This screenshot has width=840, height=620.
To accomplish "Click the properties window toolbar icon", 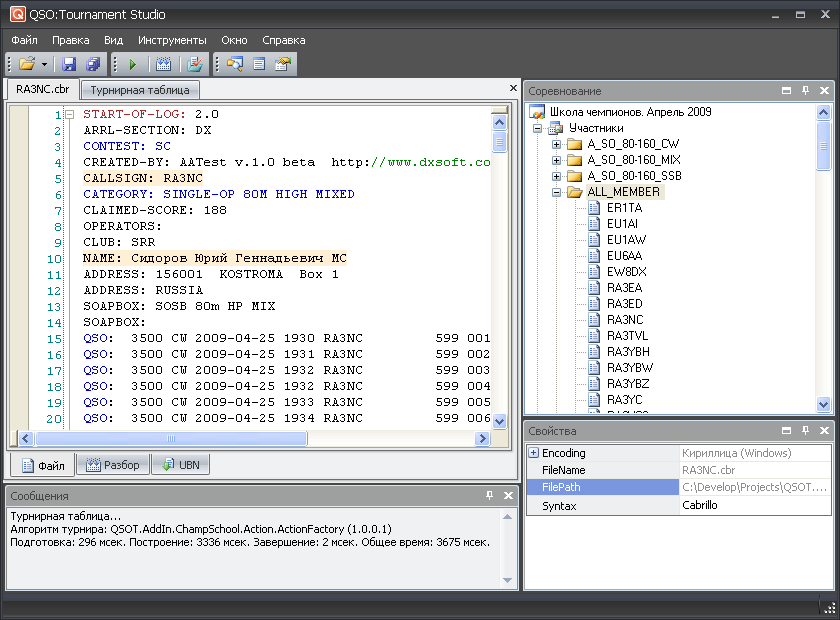I will pyautogui.click(x=283, y=64).
